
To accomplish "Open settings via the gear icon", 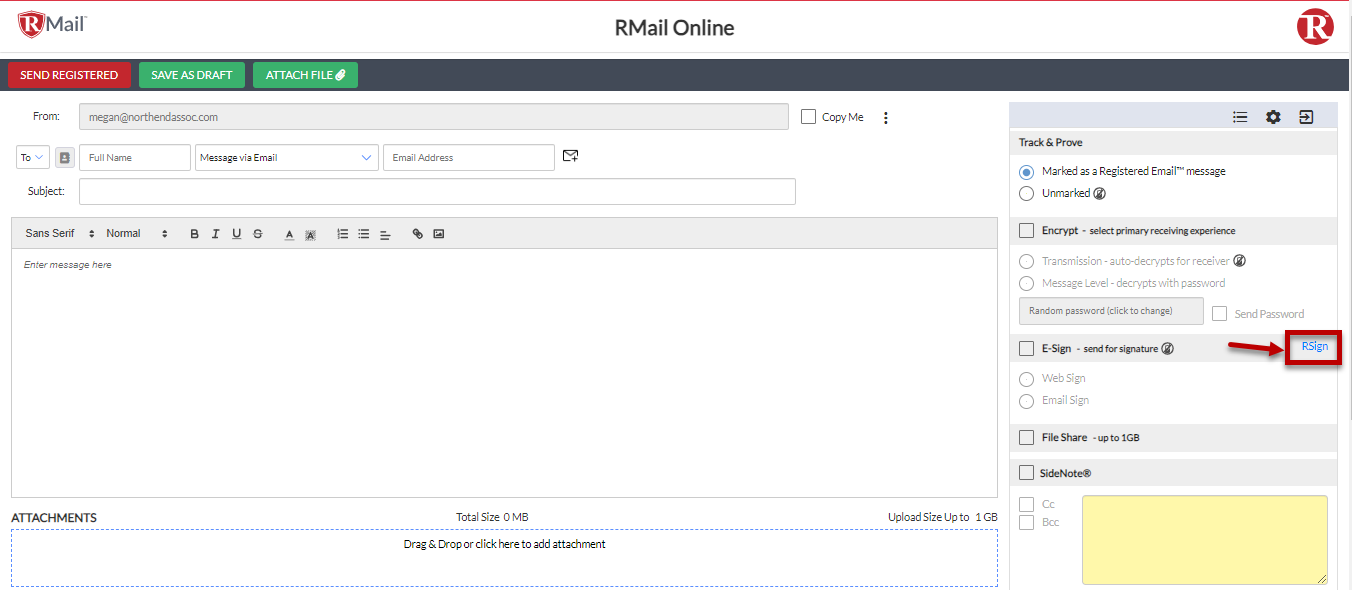I will pos(1273,116).
